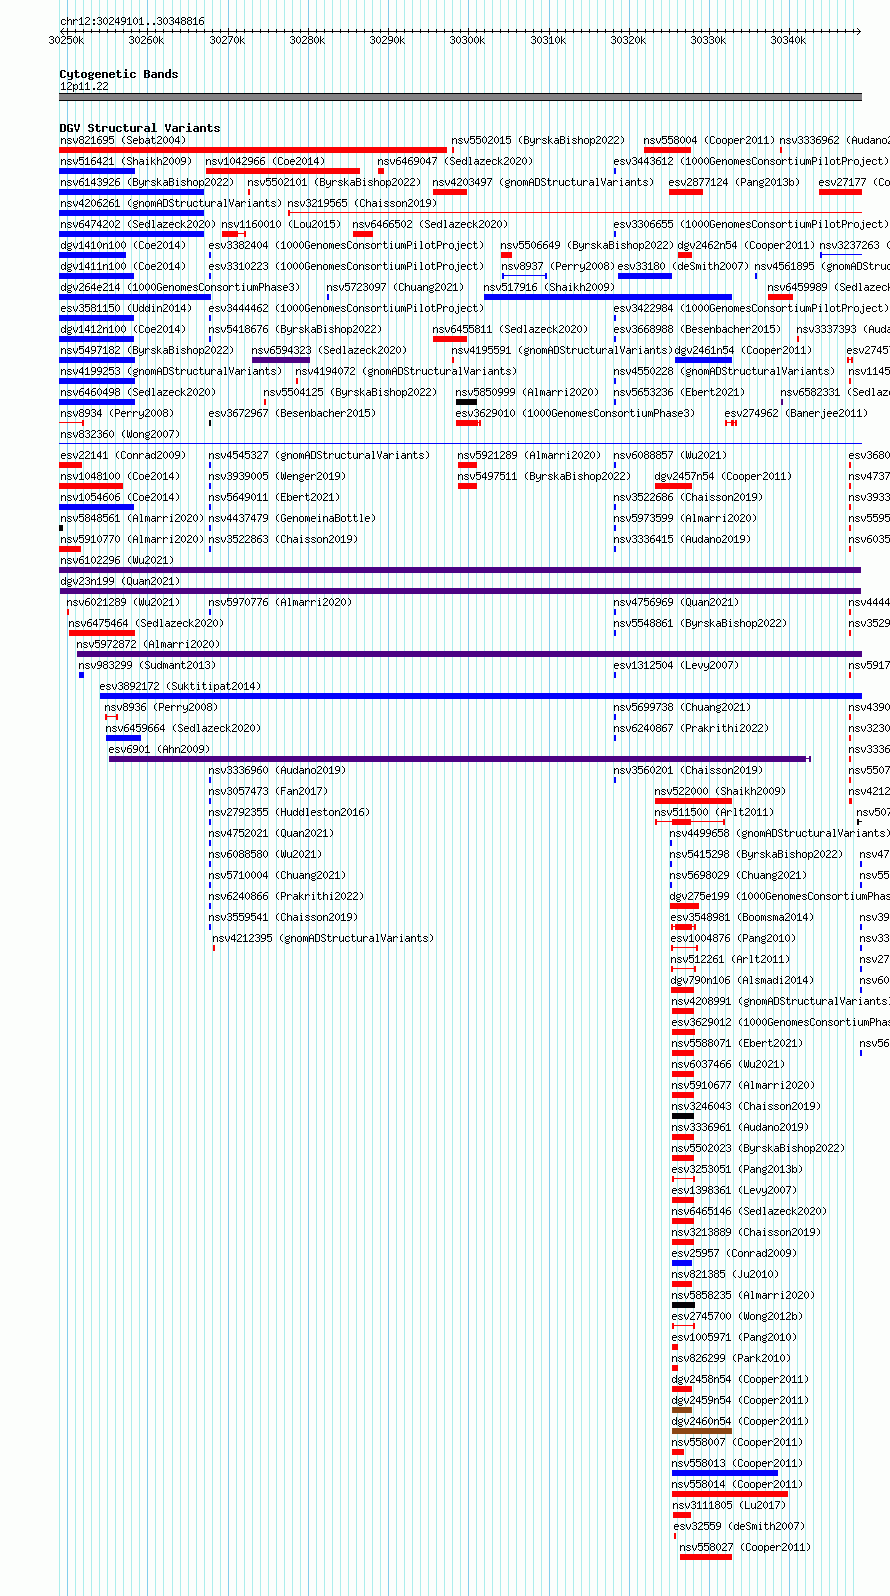The height and width of the screenshot is (1596, 890).
Task: Select the nsv6459664 (Sedlazeck2020) label
Action: pyautogui.click(x=183, y=728)
